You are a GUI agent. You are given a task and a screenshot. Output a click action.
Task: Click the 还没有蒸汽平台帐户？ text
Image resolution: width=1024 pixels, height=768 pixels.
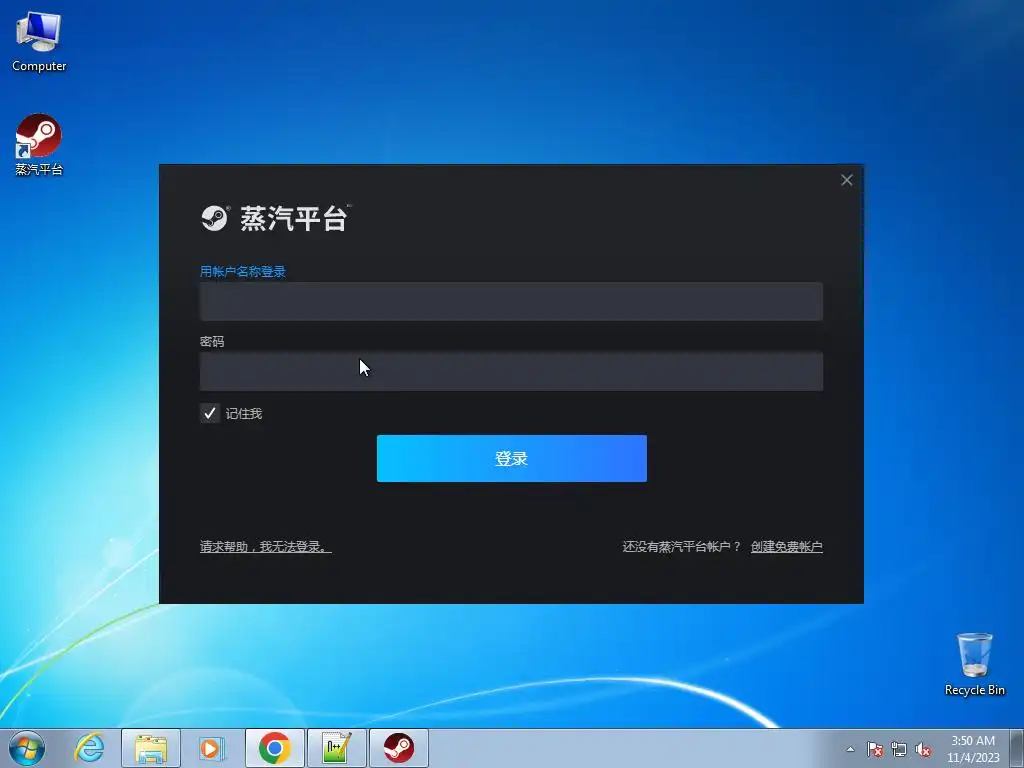681,547
